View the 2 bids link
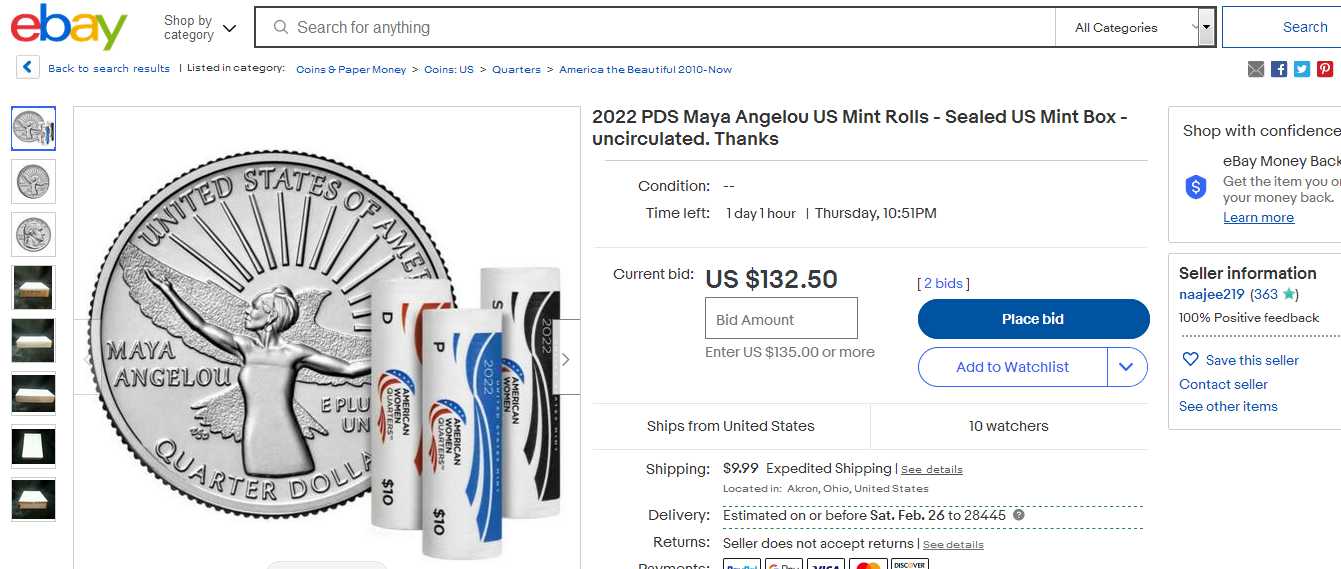This screenshot has width=1341, height=569. pos(943,284)
